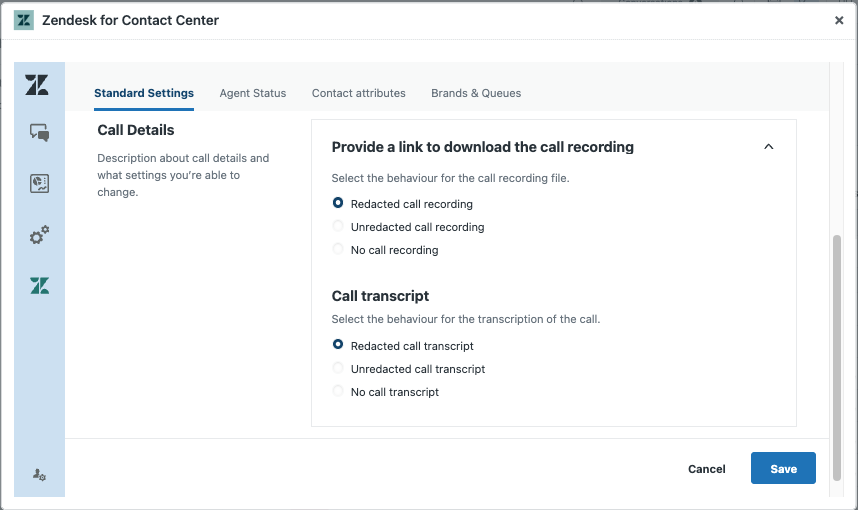Select Unredacted call transcript option
Screen dimensions: 858x510
[338, 369]
